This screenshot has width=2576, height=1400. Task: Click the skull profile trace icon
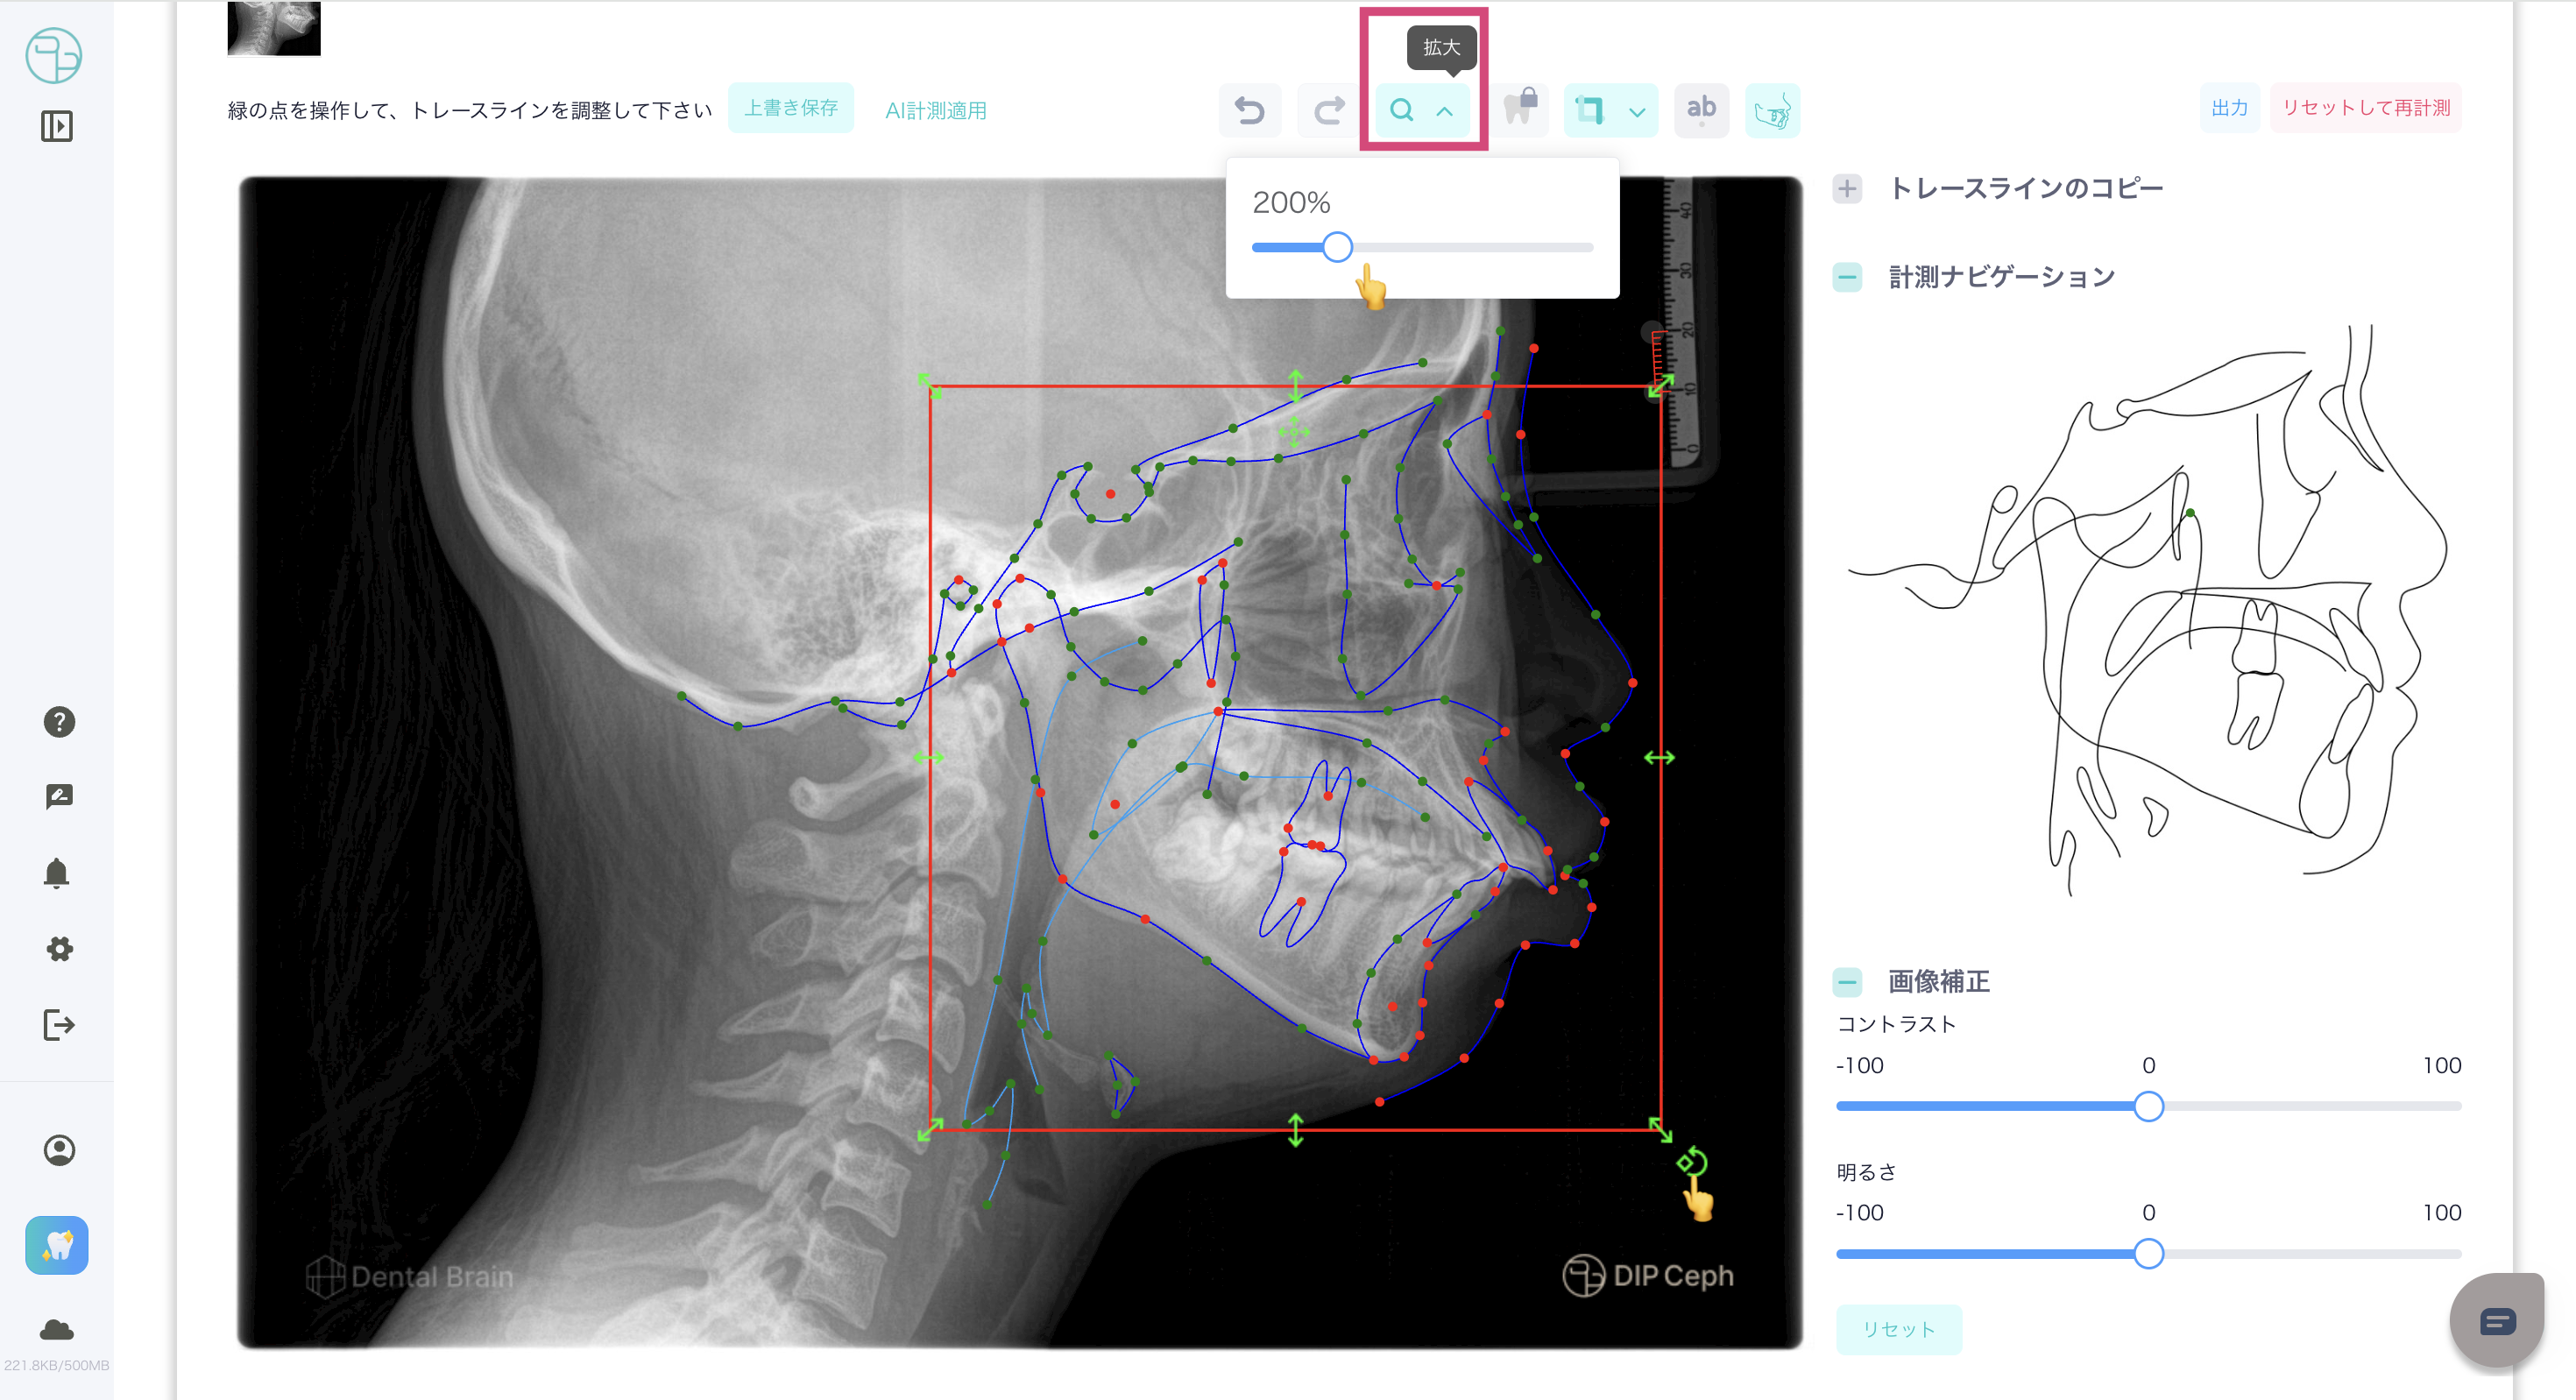[x=1772, y=111]
